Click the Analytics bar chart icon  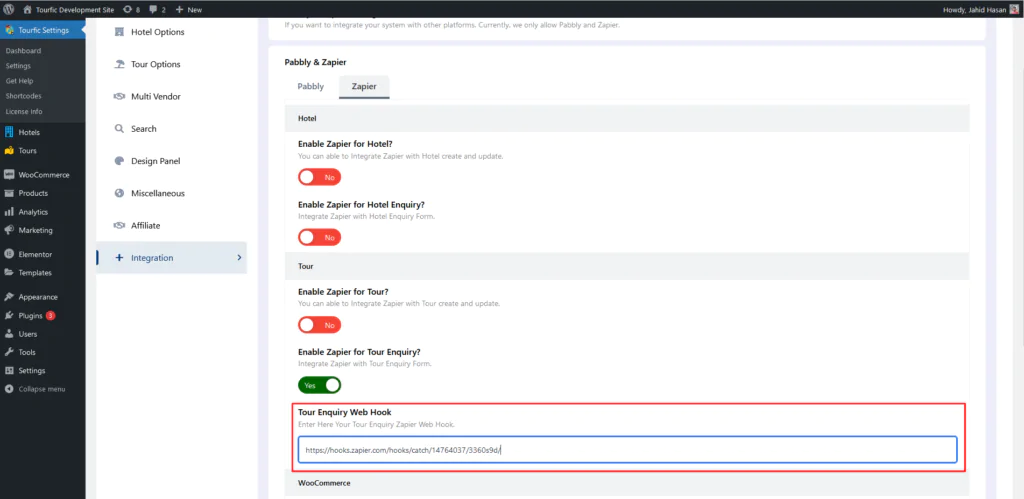[x=8, y=212]
